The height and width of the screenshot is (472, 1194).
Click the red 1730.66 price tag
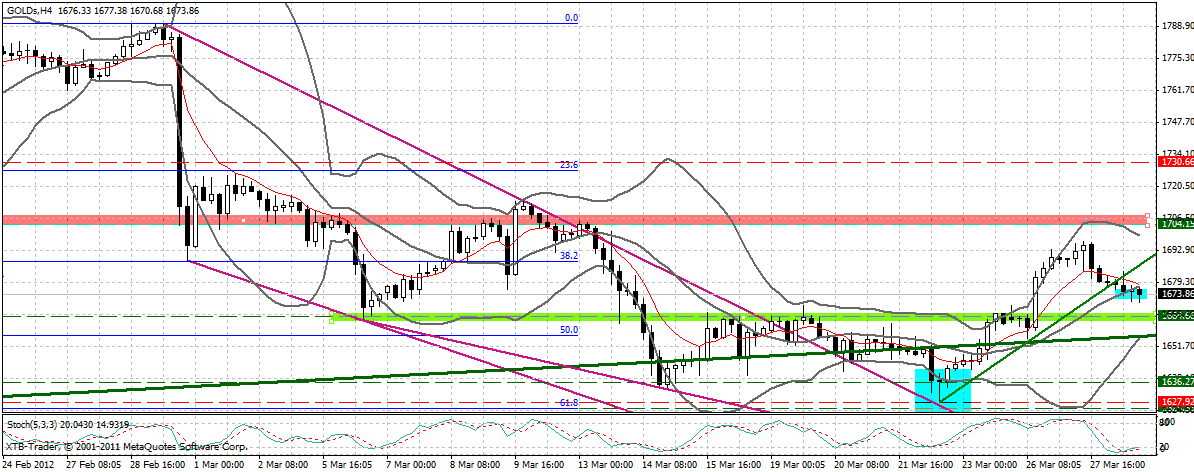click(1175, 162)
